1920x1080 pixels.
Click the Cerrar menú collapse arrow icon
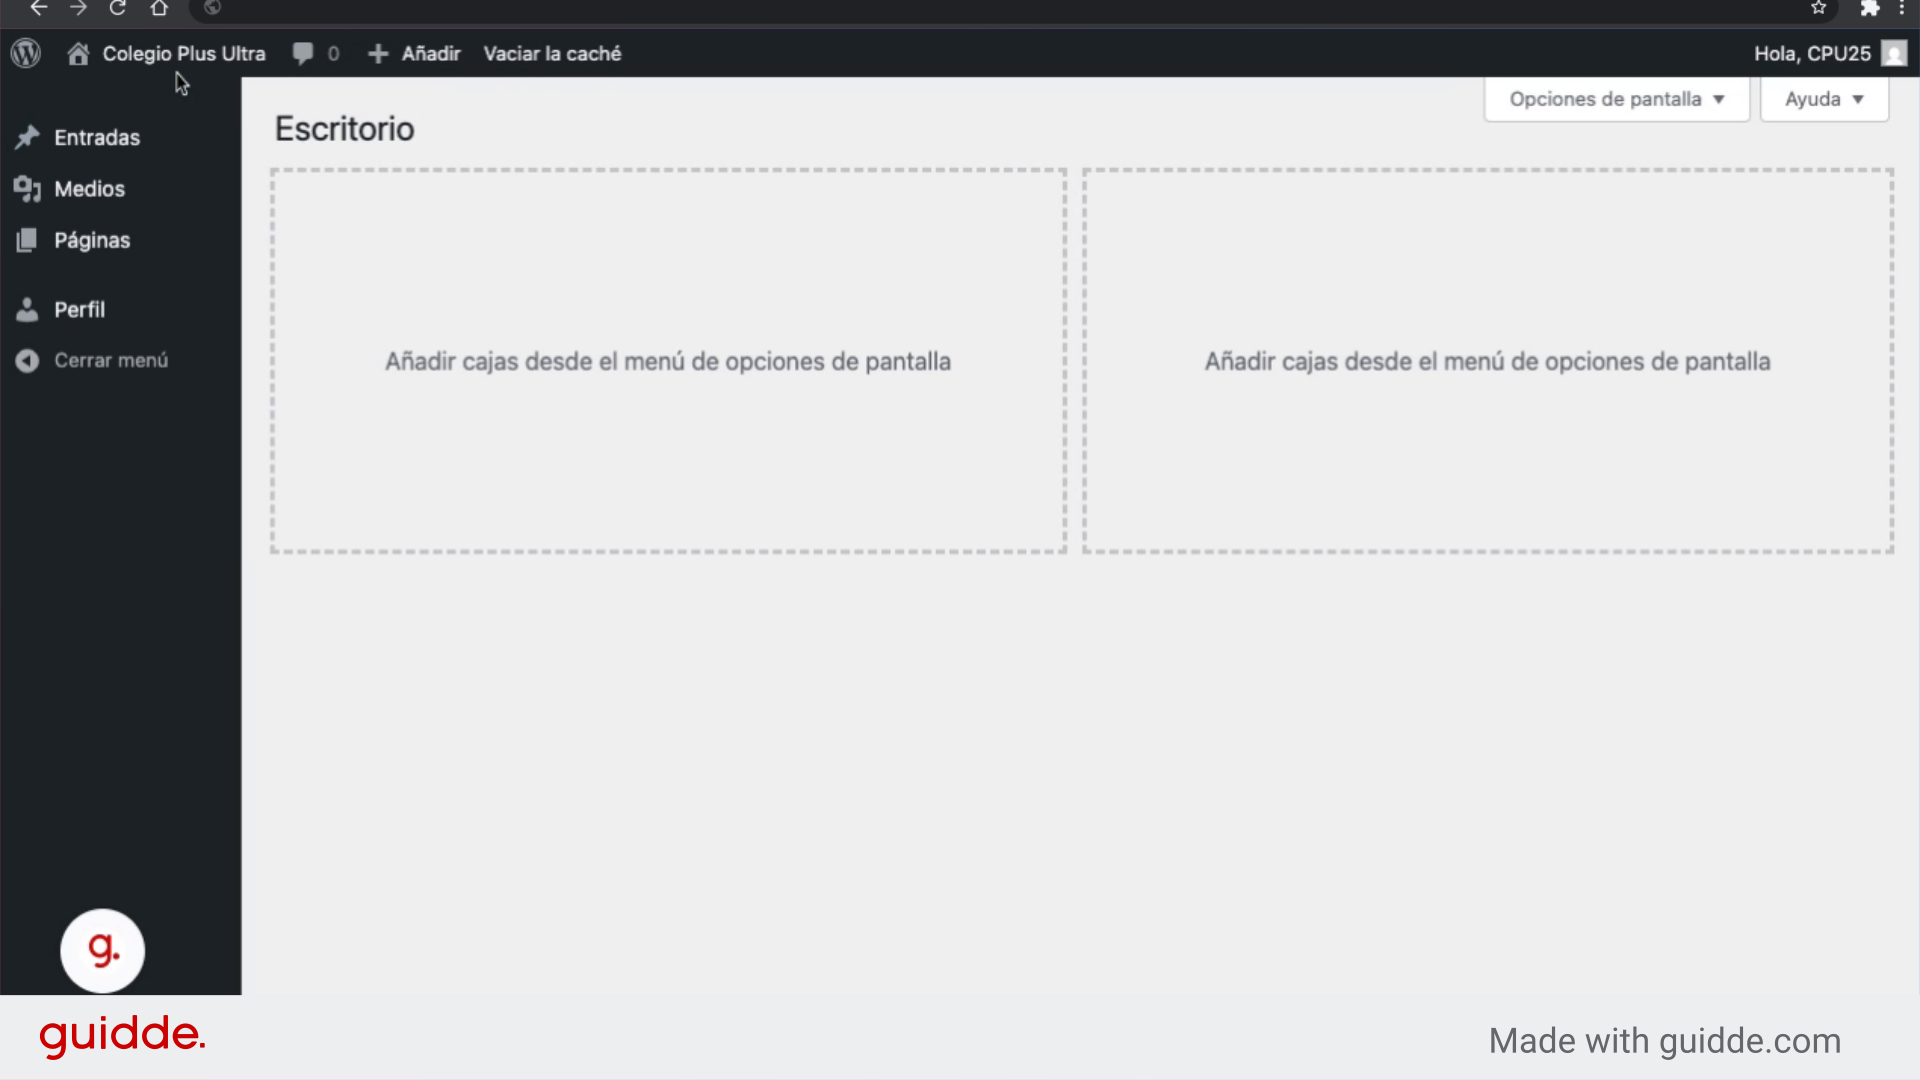pyautogui.click(x=27, y=361)
